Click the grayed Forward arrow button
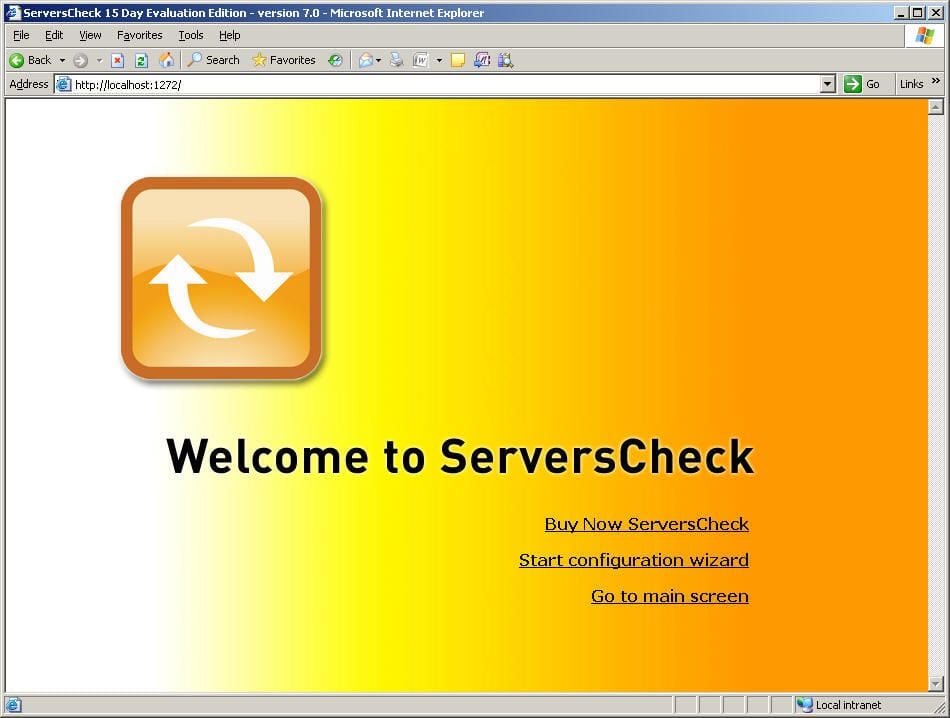Screen dimensions: 950x718 (x=80, y=60)
